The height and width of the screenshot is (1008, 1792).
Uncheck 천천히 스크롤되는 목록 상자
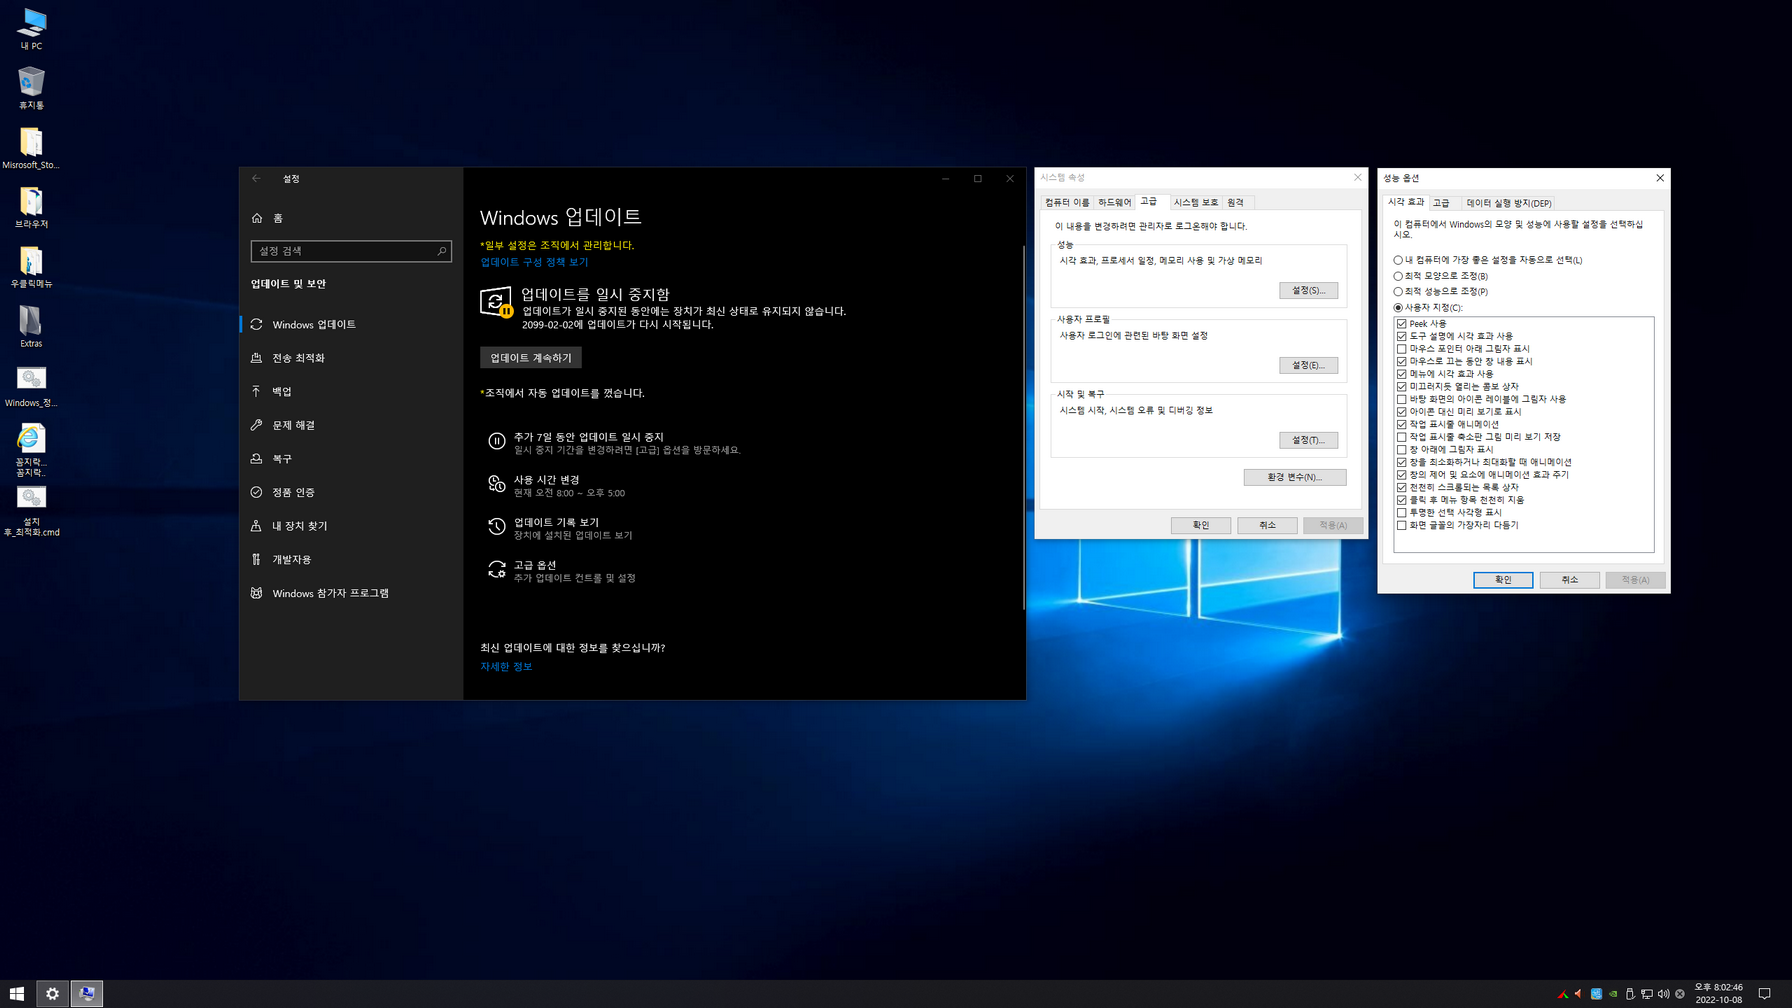(x=1402, y=487)
